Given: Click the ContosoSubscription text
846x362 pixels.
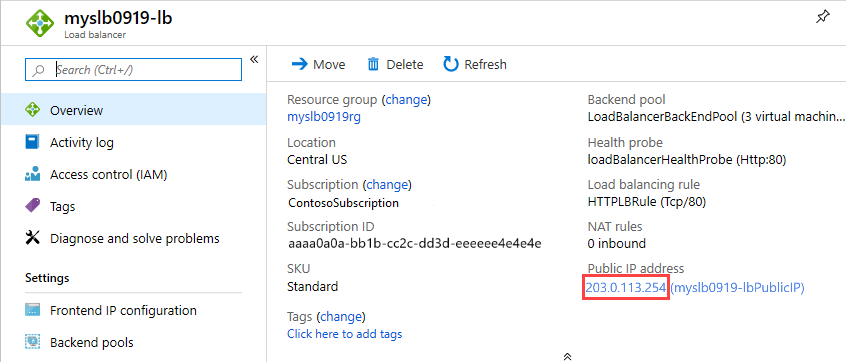Looking at the screenshot, I should point(344,203).
